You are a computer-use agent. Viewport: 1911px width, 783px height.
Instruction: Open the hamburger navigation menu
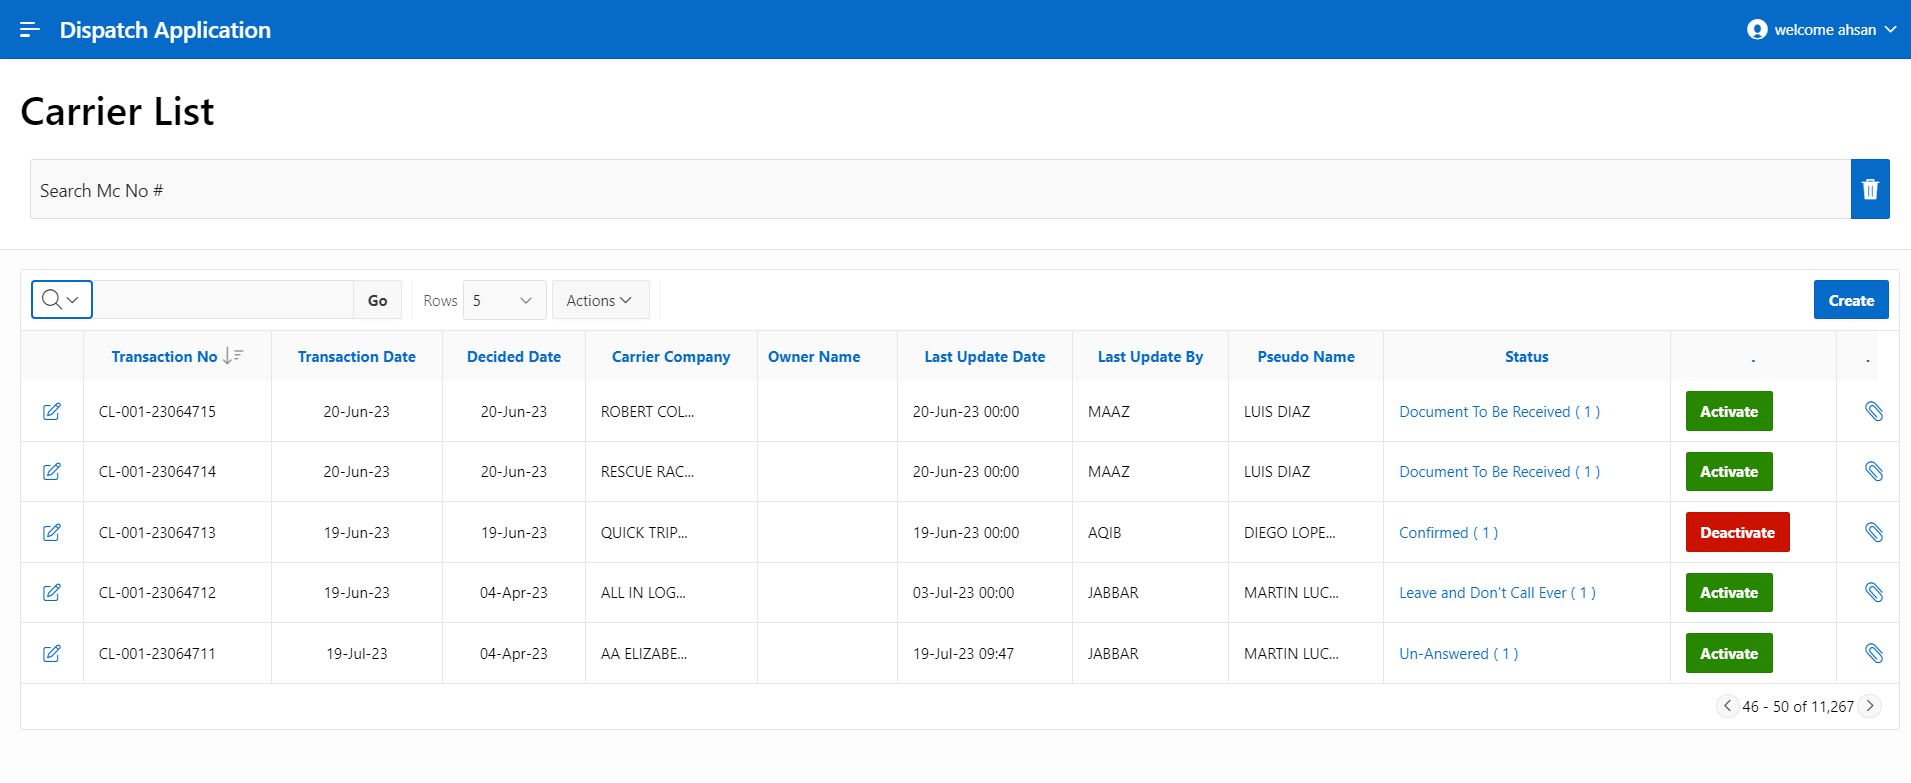point(30,30)
